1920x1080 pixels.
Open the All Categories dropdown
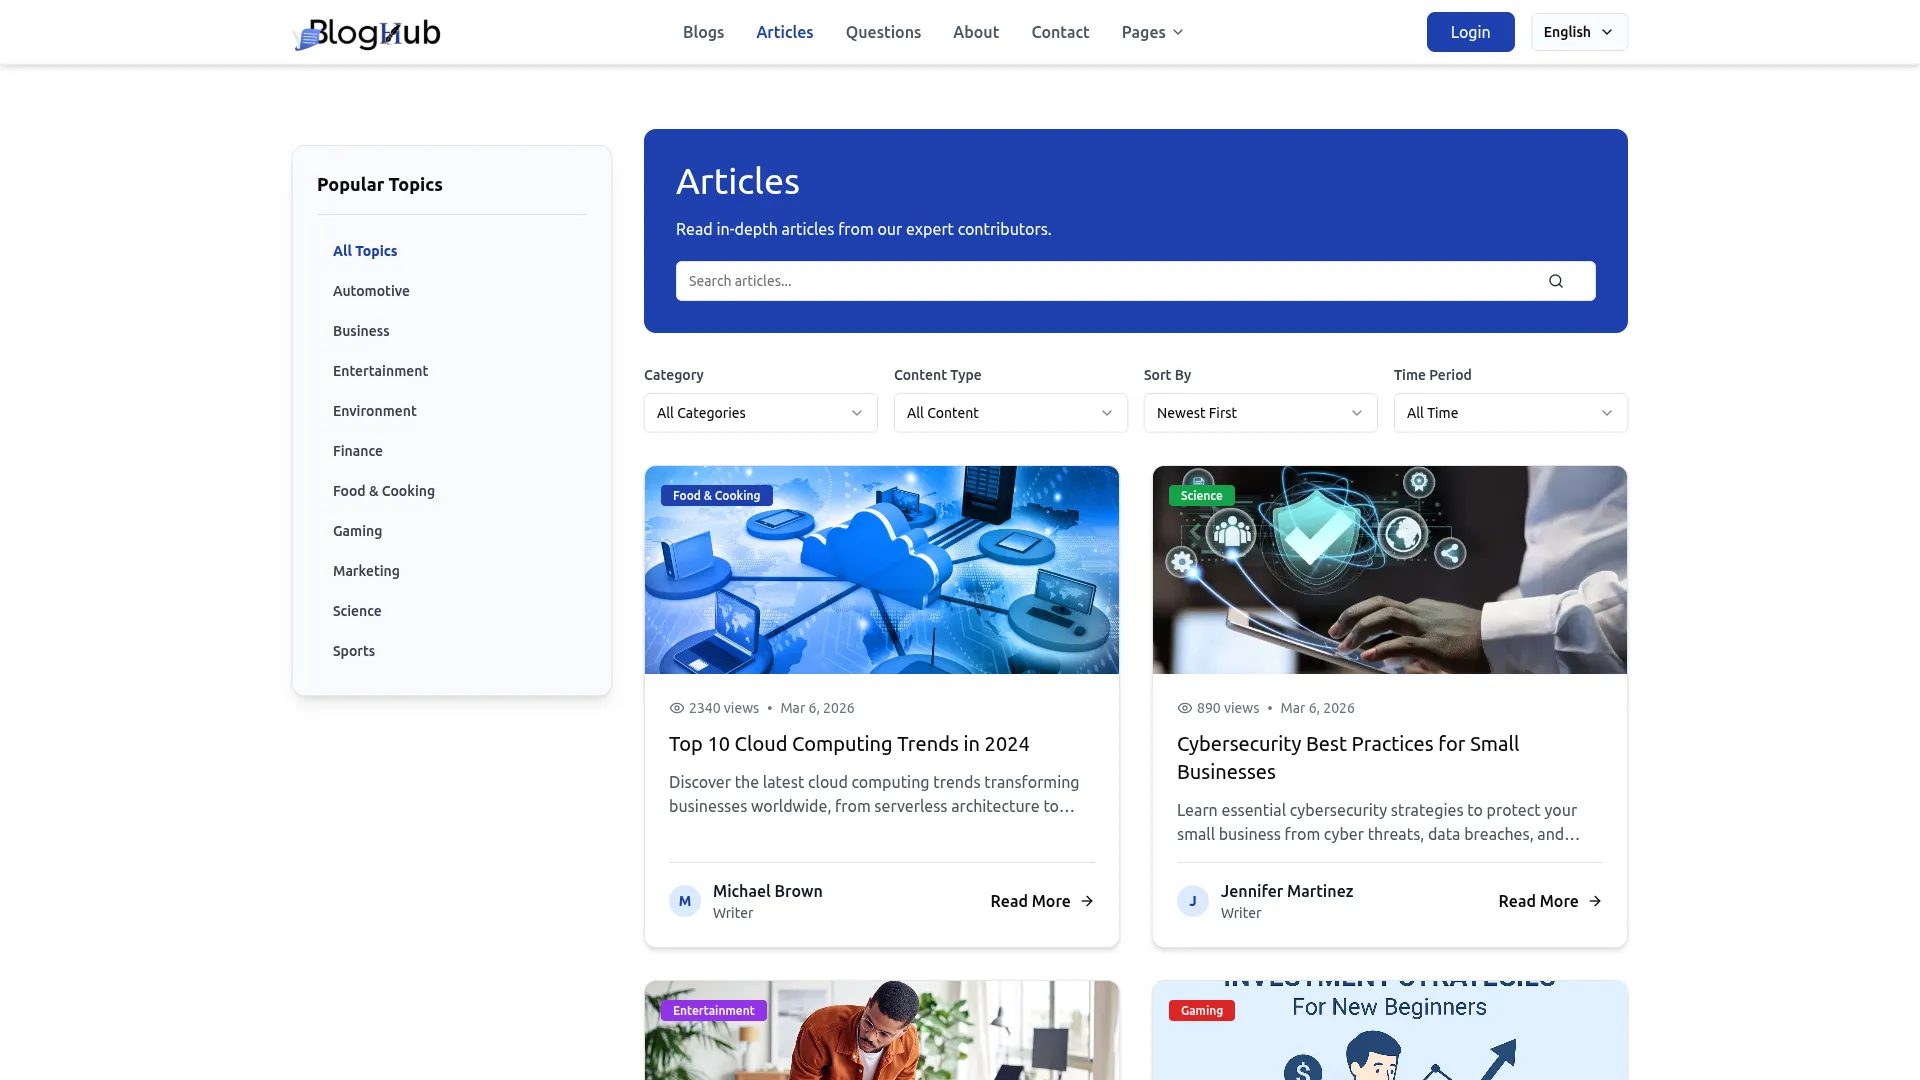pyautogui.click(x=760, y=413)
